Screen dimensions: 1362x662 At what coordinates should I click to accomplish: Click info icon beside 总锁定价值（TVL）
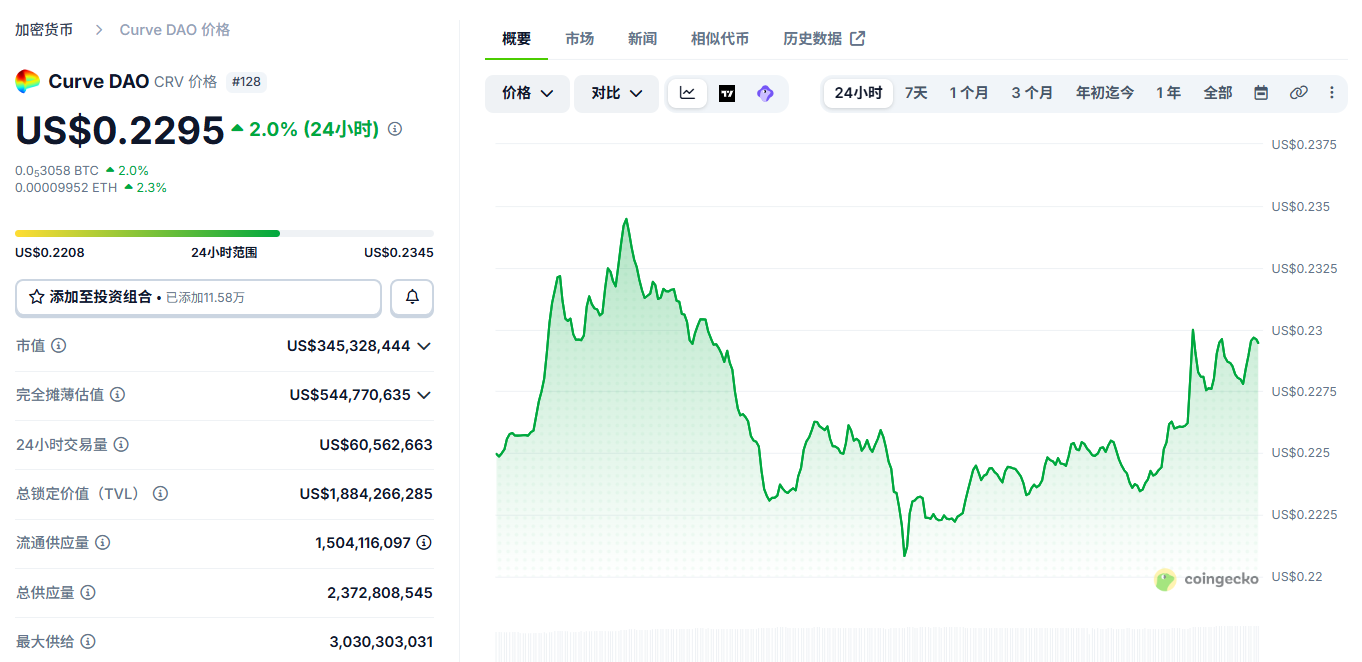coord(160,493)
